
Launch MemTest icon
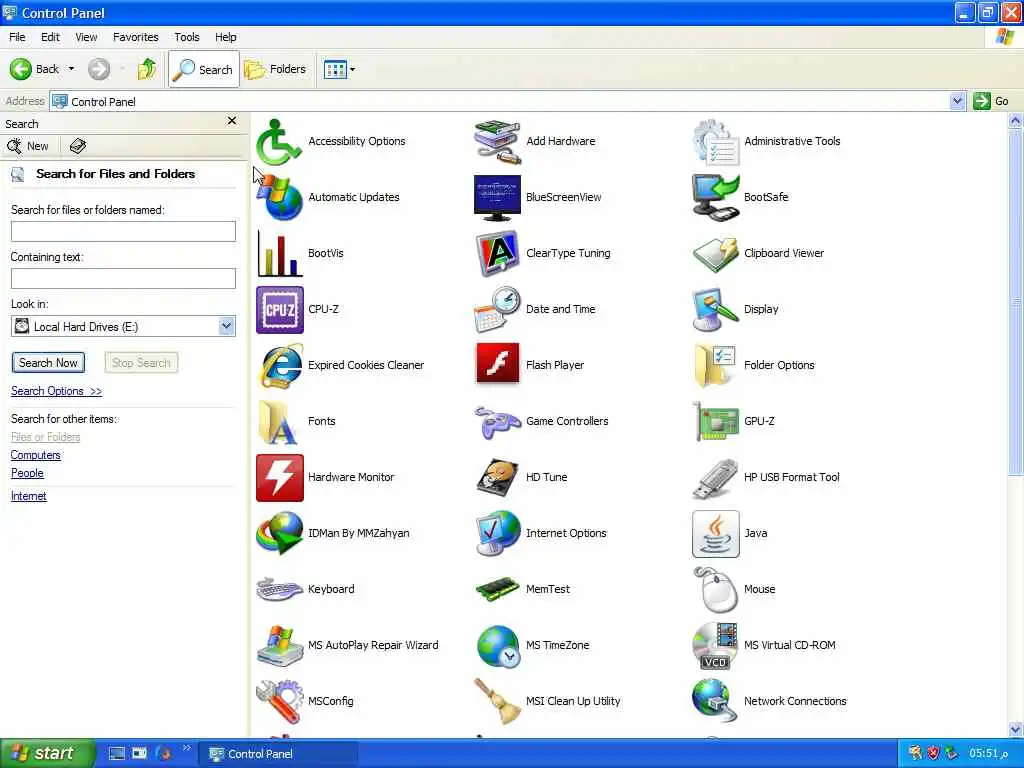click(497, 589)
